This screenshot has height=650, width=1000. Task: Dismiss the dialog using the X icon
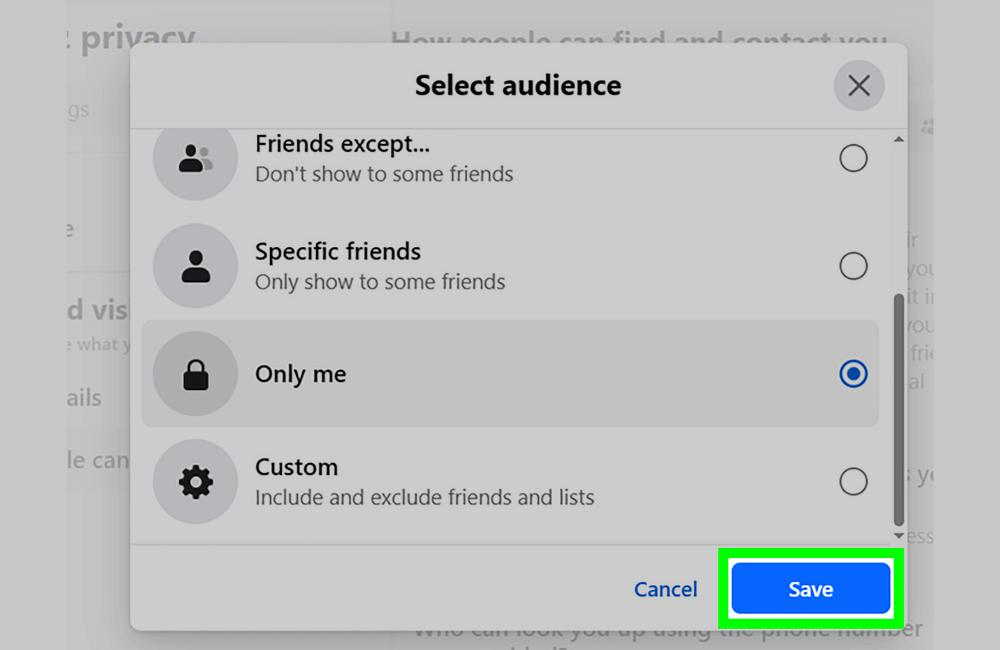click(858, 85)
